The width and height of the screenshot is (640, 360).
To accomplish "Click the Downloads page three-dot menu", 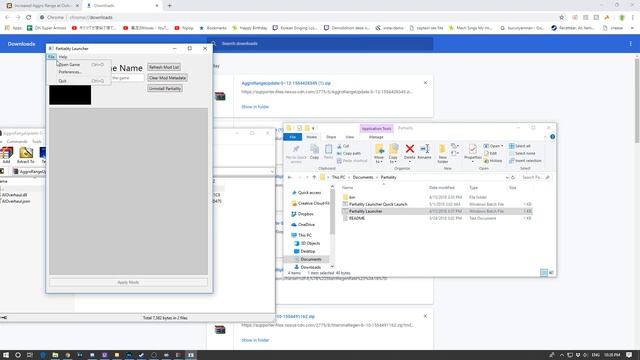I will pos(630,44).
